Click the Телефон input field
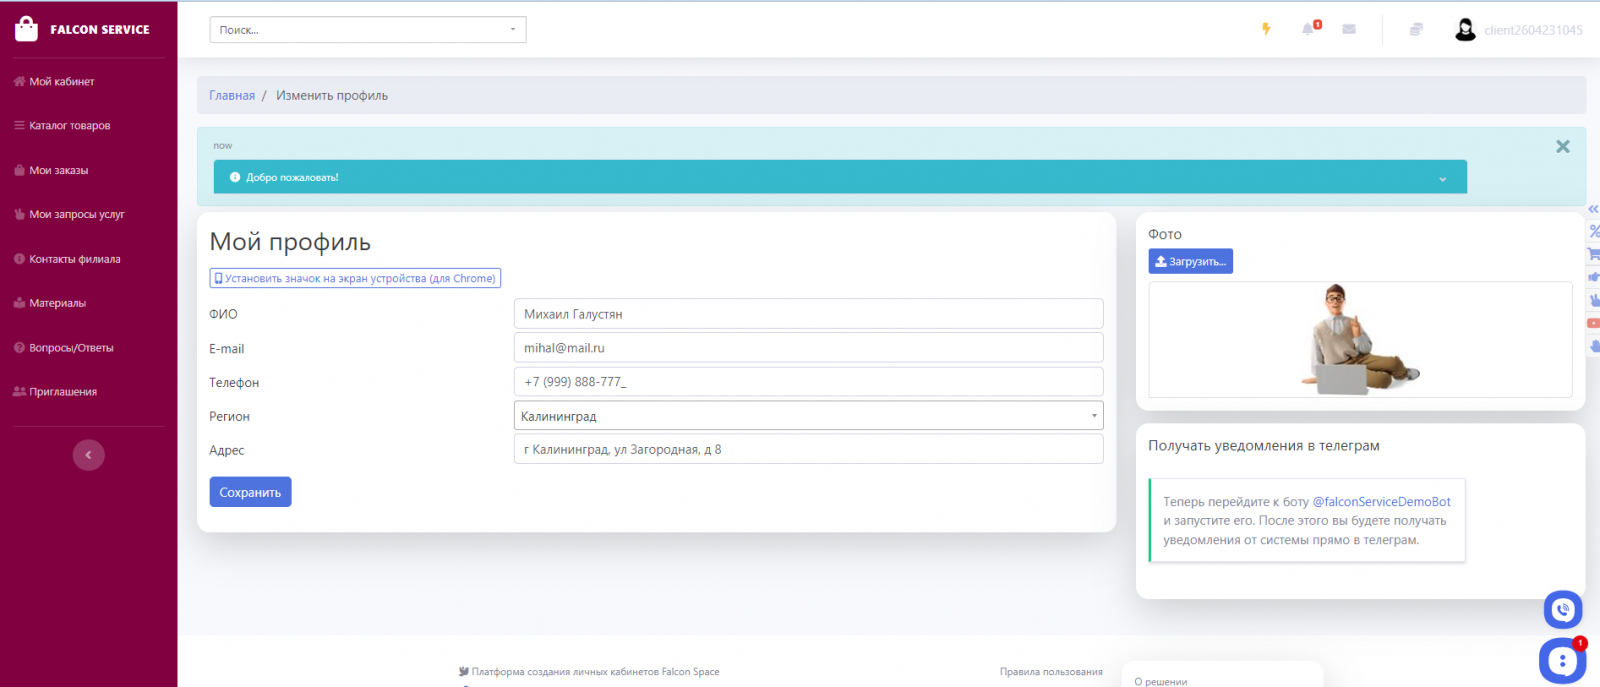Viewport: 1600px width, 687px height. point(808,382)
